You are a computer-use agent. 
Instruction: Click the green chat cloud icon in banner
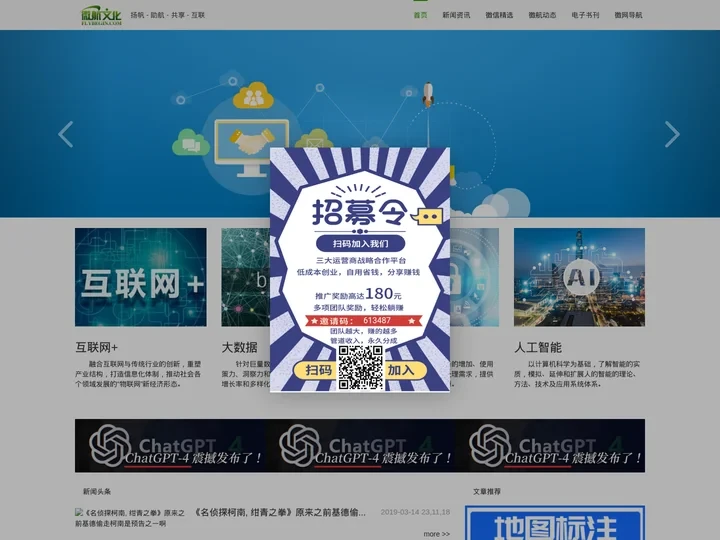pyautogui.click(x=191, y=142)
